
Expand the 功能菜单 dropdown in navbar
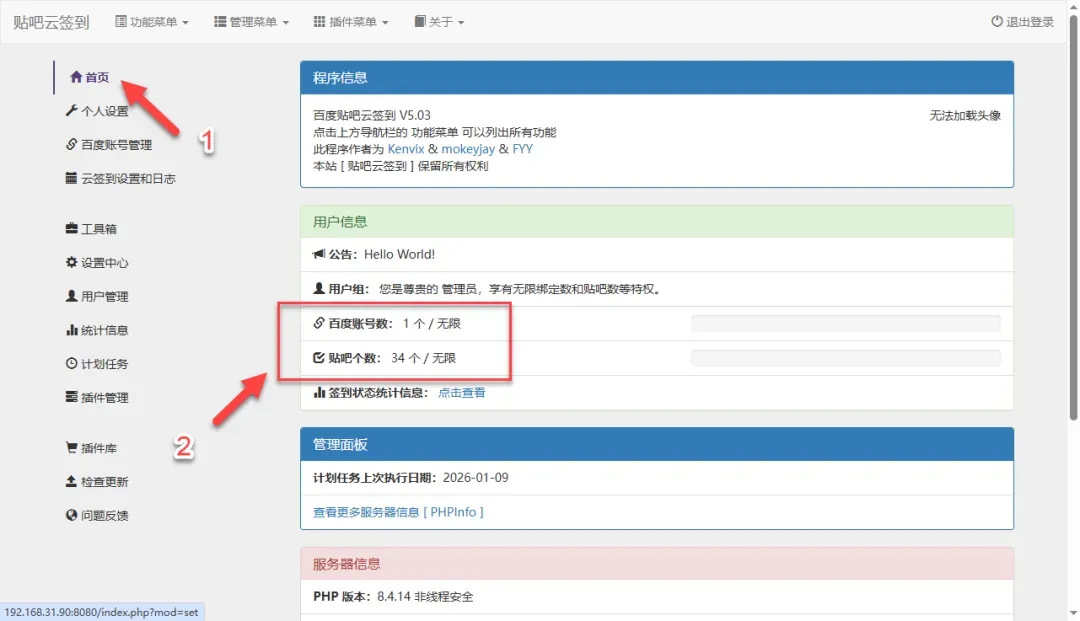click(151, 22)
